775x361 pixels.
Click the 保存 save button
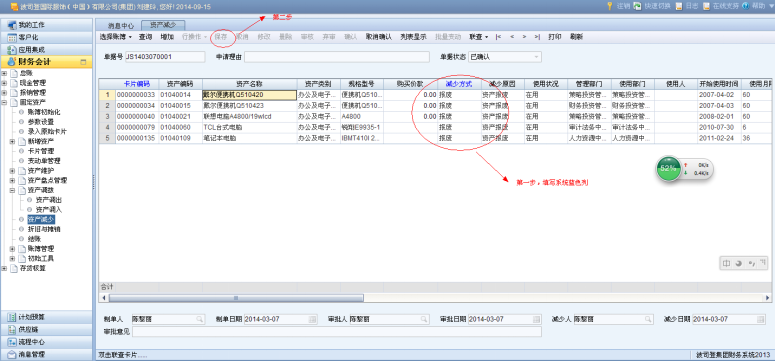coord(221,37)
